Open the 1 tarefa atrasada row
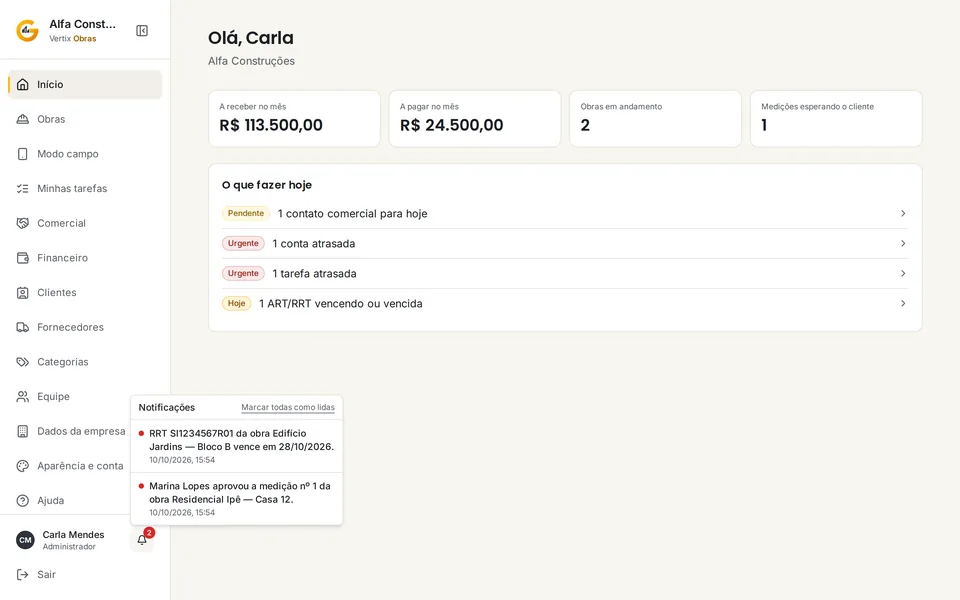 565,274
